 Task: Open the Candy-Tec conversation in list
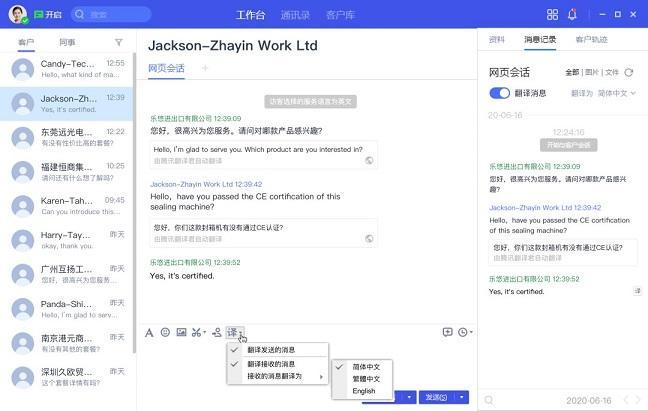[67, 69]
